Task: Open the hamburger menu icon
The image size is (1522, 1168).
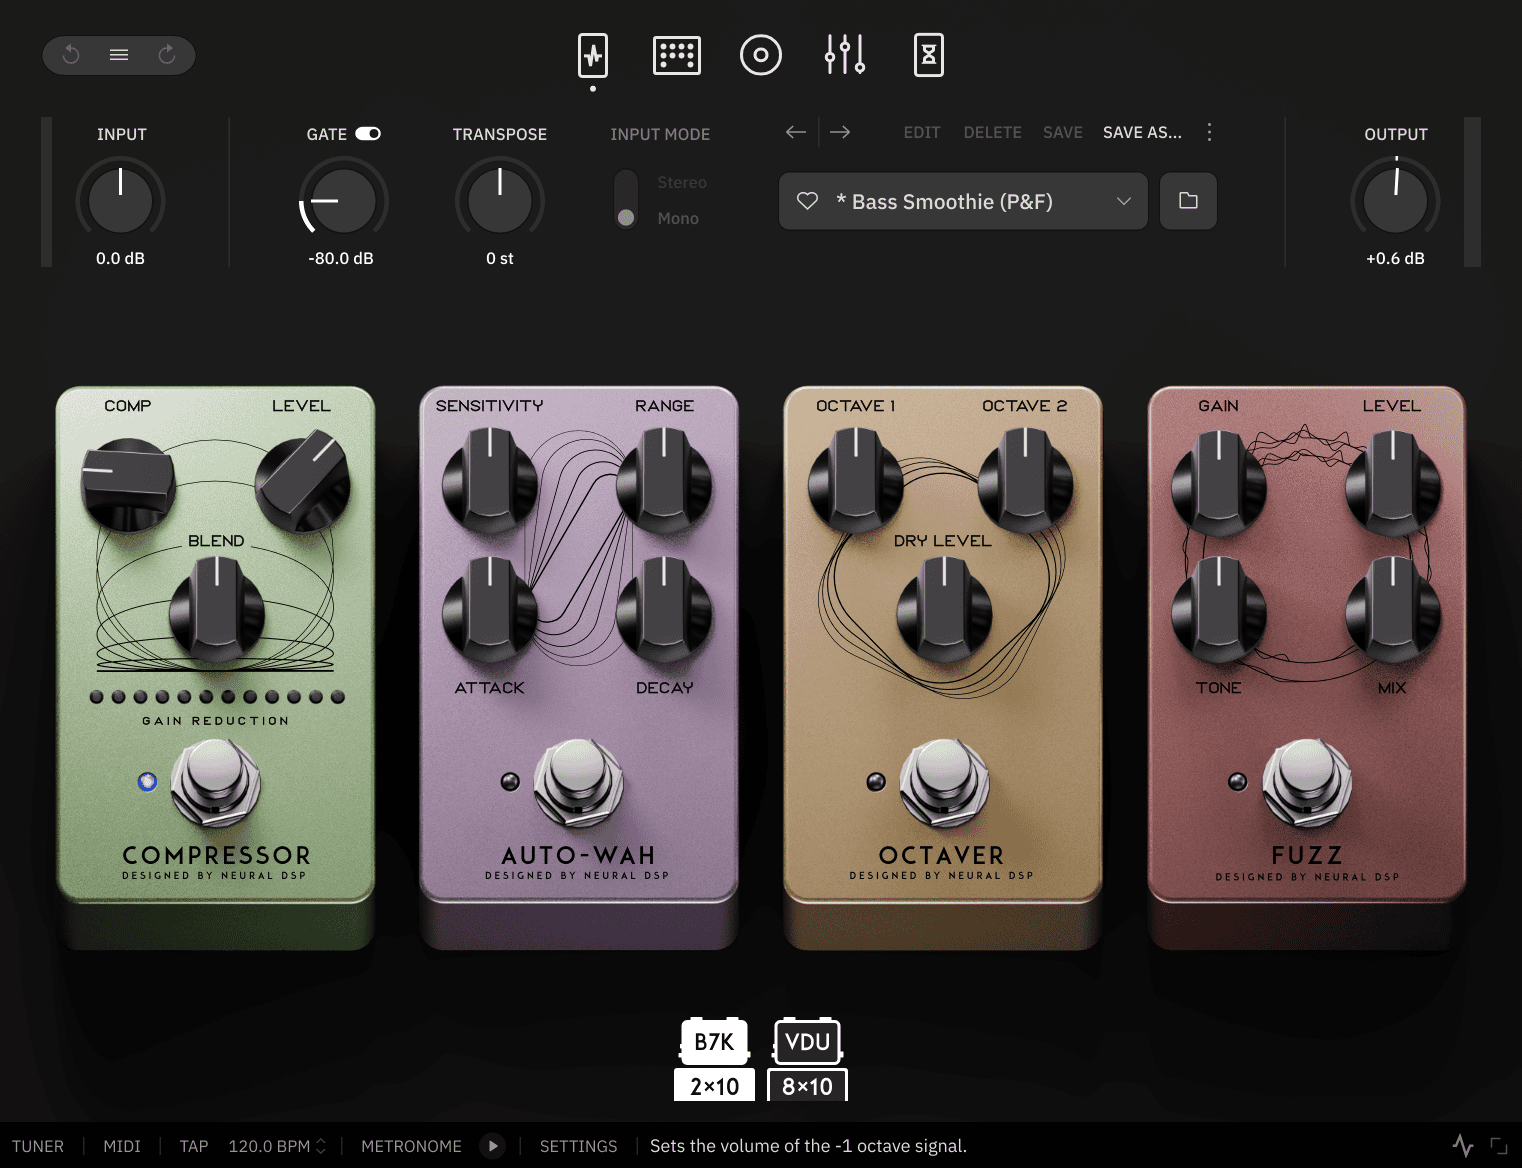Action: [x=119, y=55]
